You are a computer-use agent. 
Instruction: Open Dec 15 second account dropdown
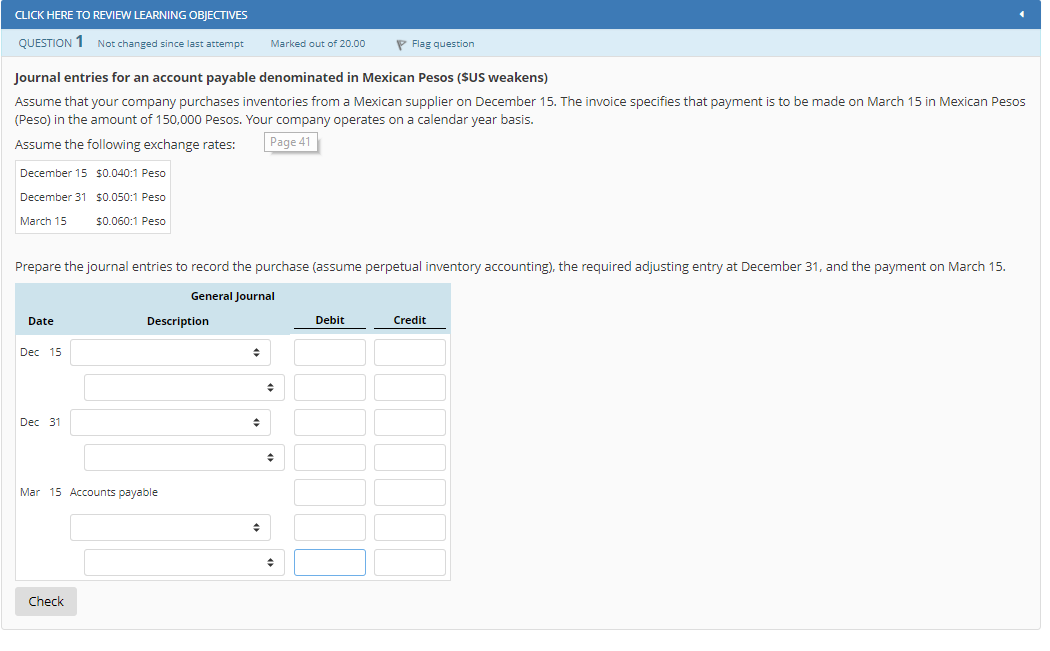[184, 387]
